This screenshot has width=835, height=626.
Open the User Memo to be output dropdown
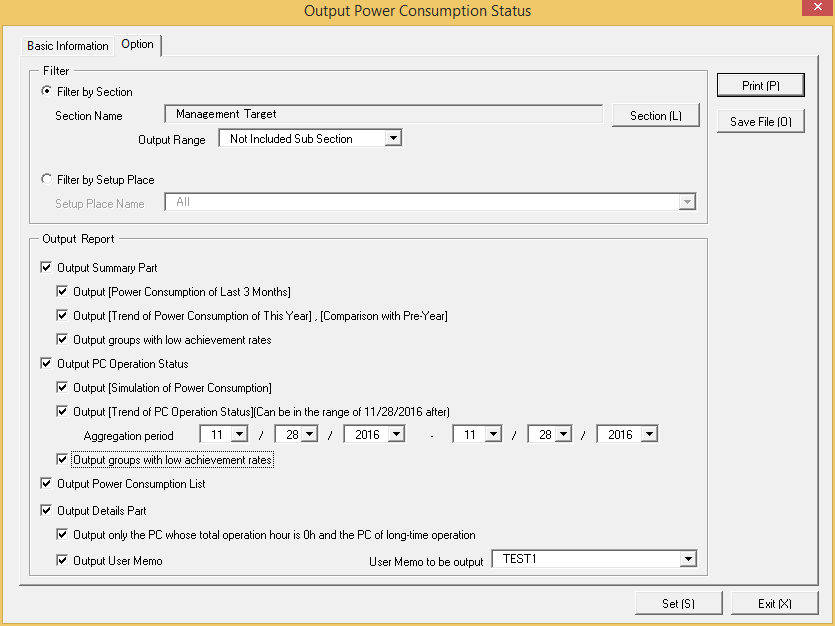tap(688, 558)
